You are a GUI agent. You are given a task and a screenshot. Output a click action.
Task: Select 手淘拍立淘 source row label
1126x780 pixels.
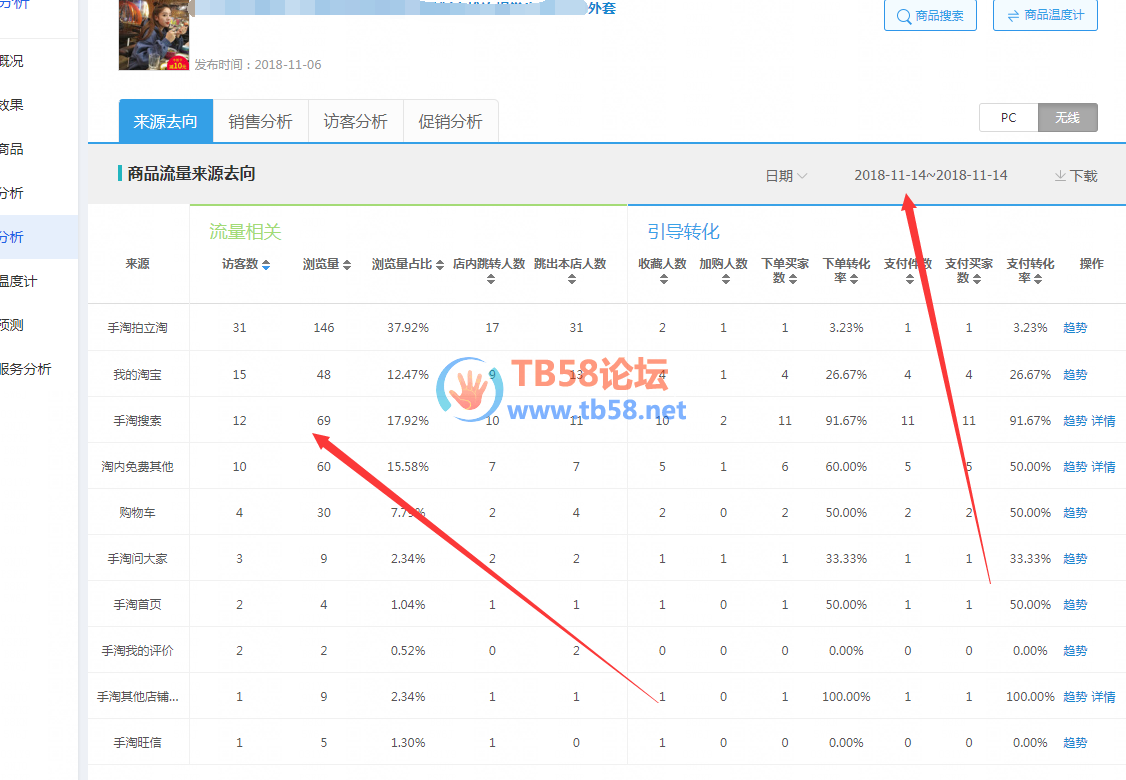[137, 328]
